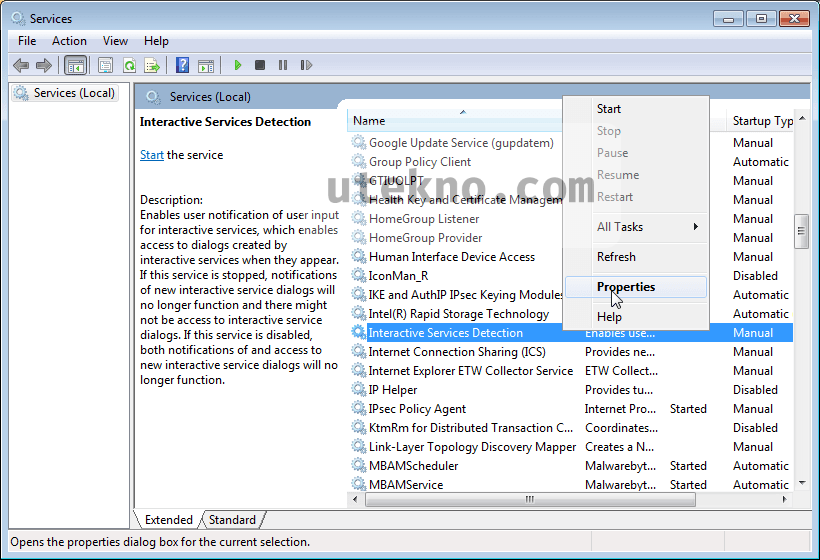This screenshot has width=820, height=560.
Task: Click vertical scrollbar up arrow
Action: pos(802,119)
